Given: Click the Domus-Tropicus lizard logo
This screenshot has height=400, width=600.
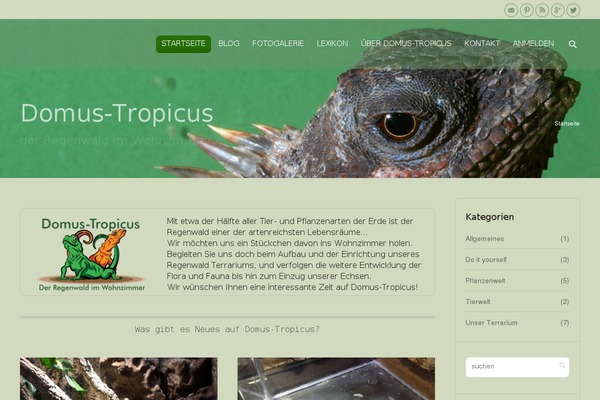Looking at the screenshot, I should point(91,254).
